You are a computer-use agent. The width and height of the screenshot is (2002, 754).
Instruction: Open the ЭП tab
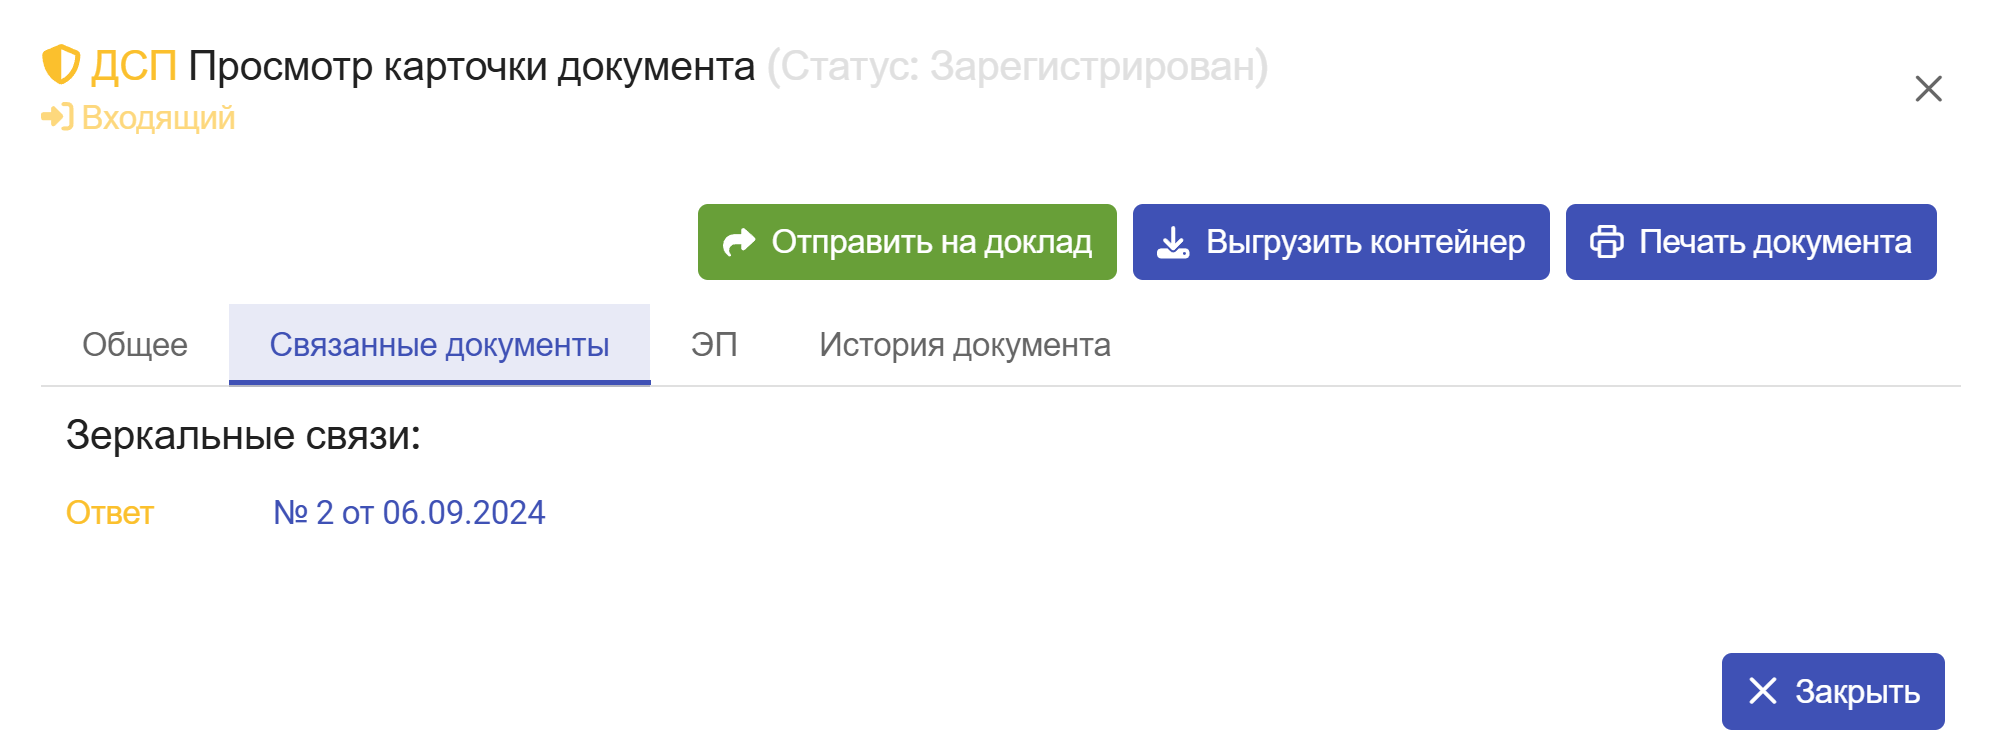714,345
